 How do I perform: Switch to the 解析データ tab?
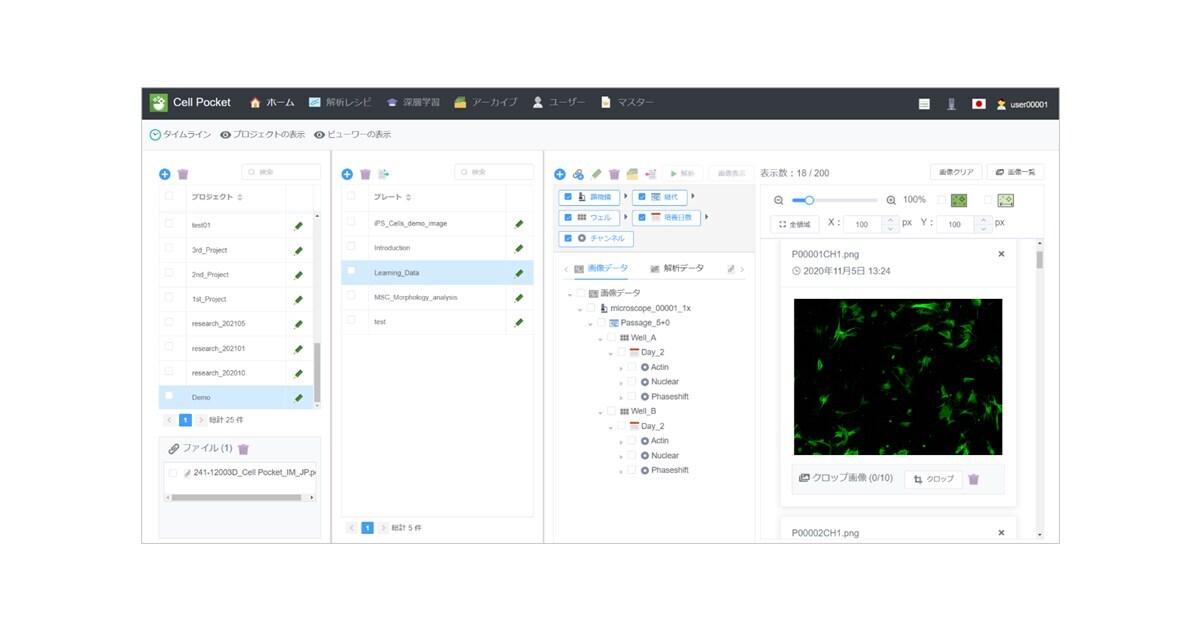click(677, 268)
